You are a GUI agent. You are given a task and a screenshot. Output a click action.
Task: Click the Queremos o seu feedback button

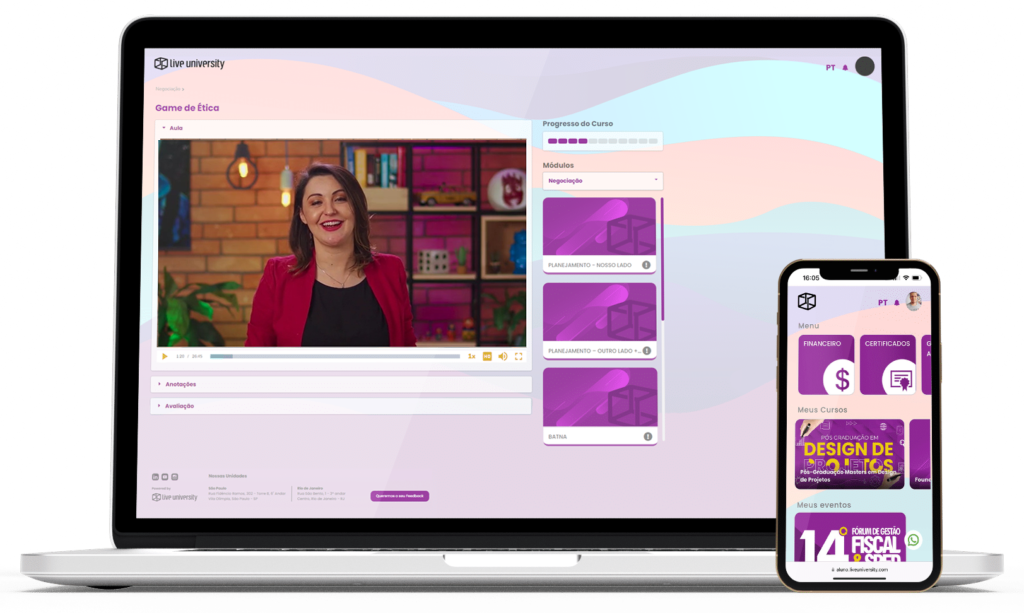click(399, 496)
